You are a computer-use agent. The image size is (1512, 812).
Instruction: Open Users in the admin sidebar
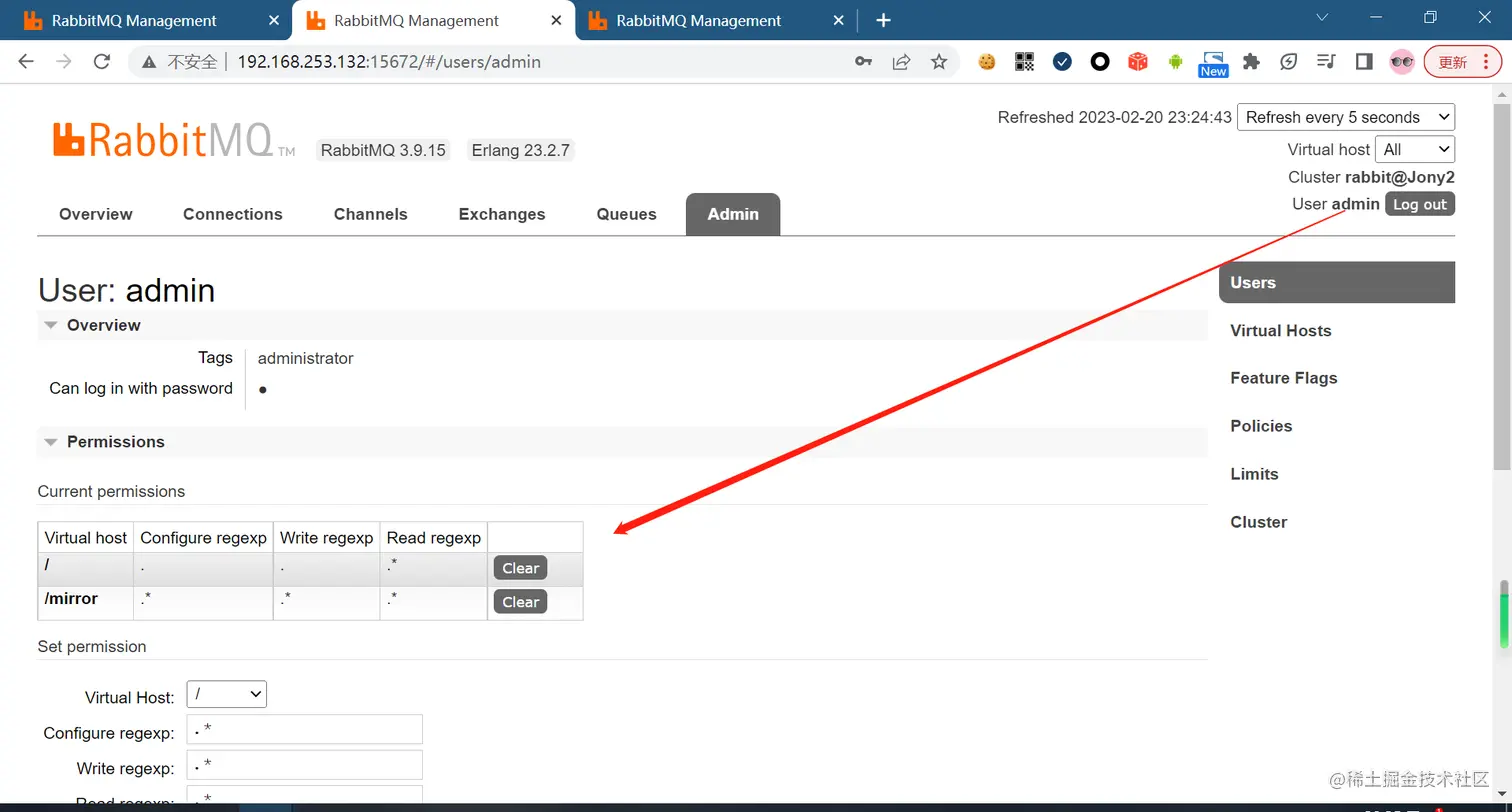tap(1337, 283)
